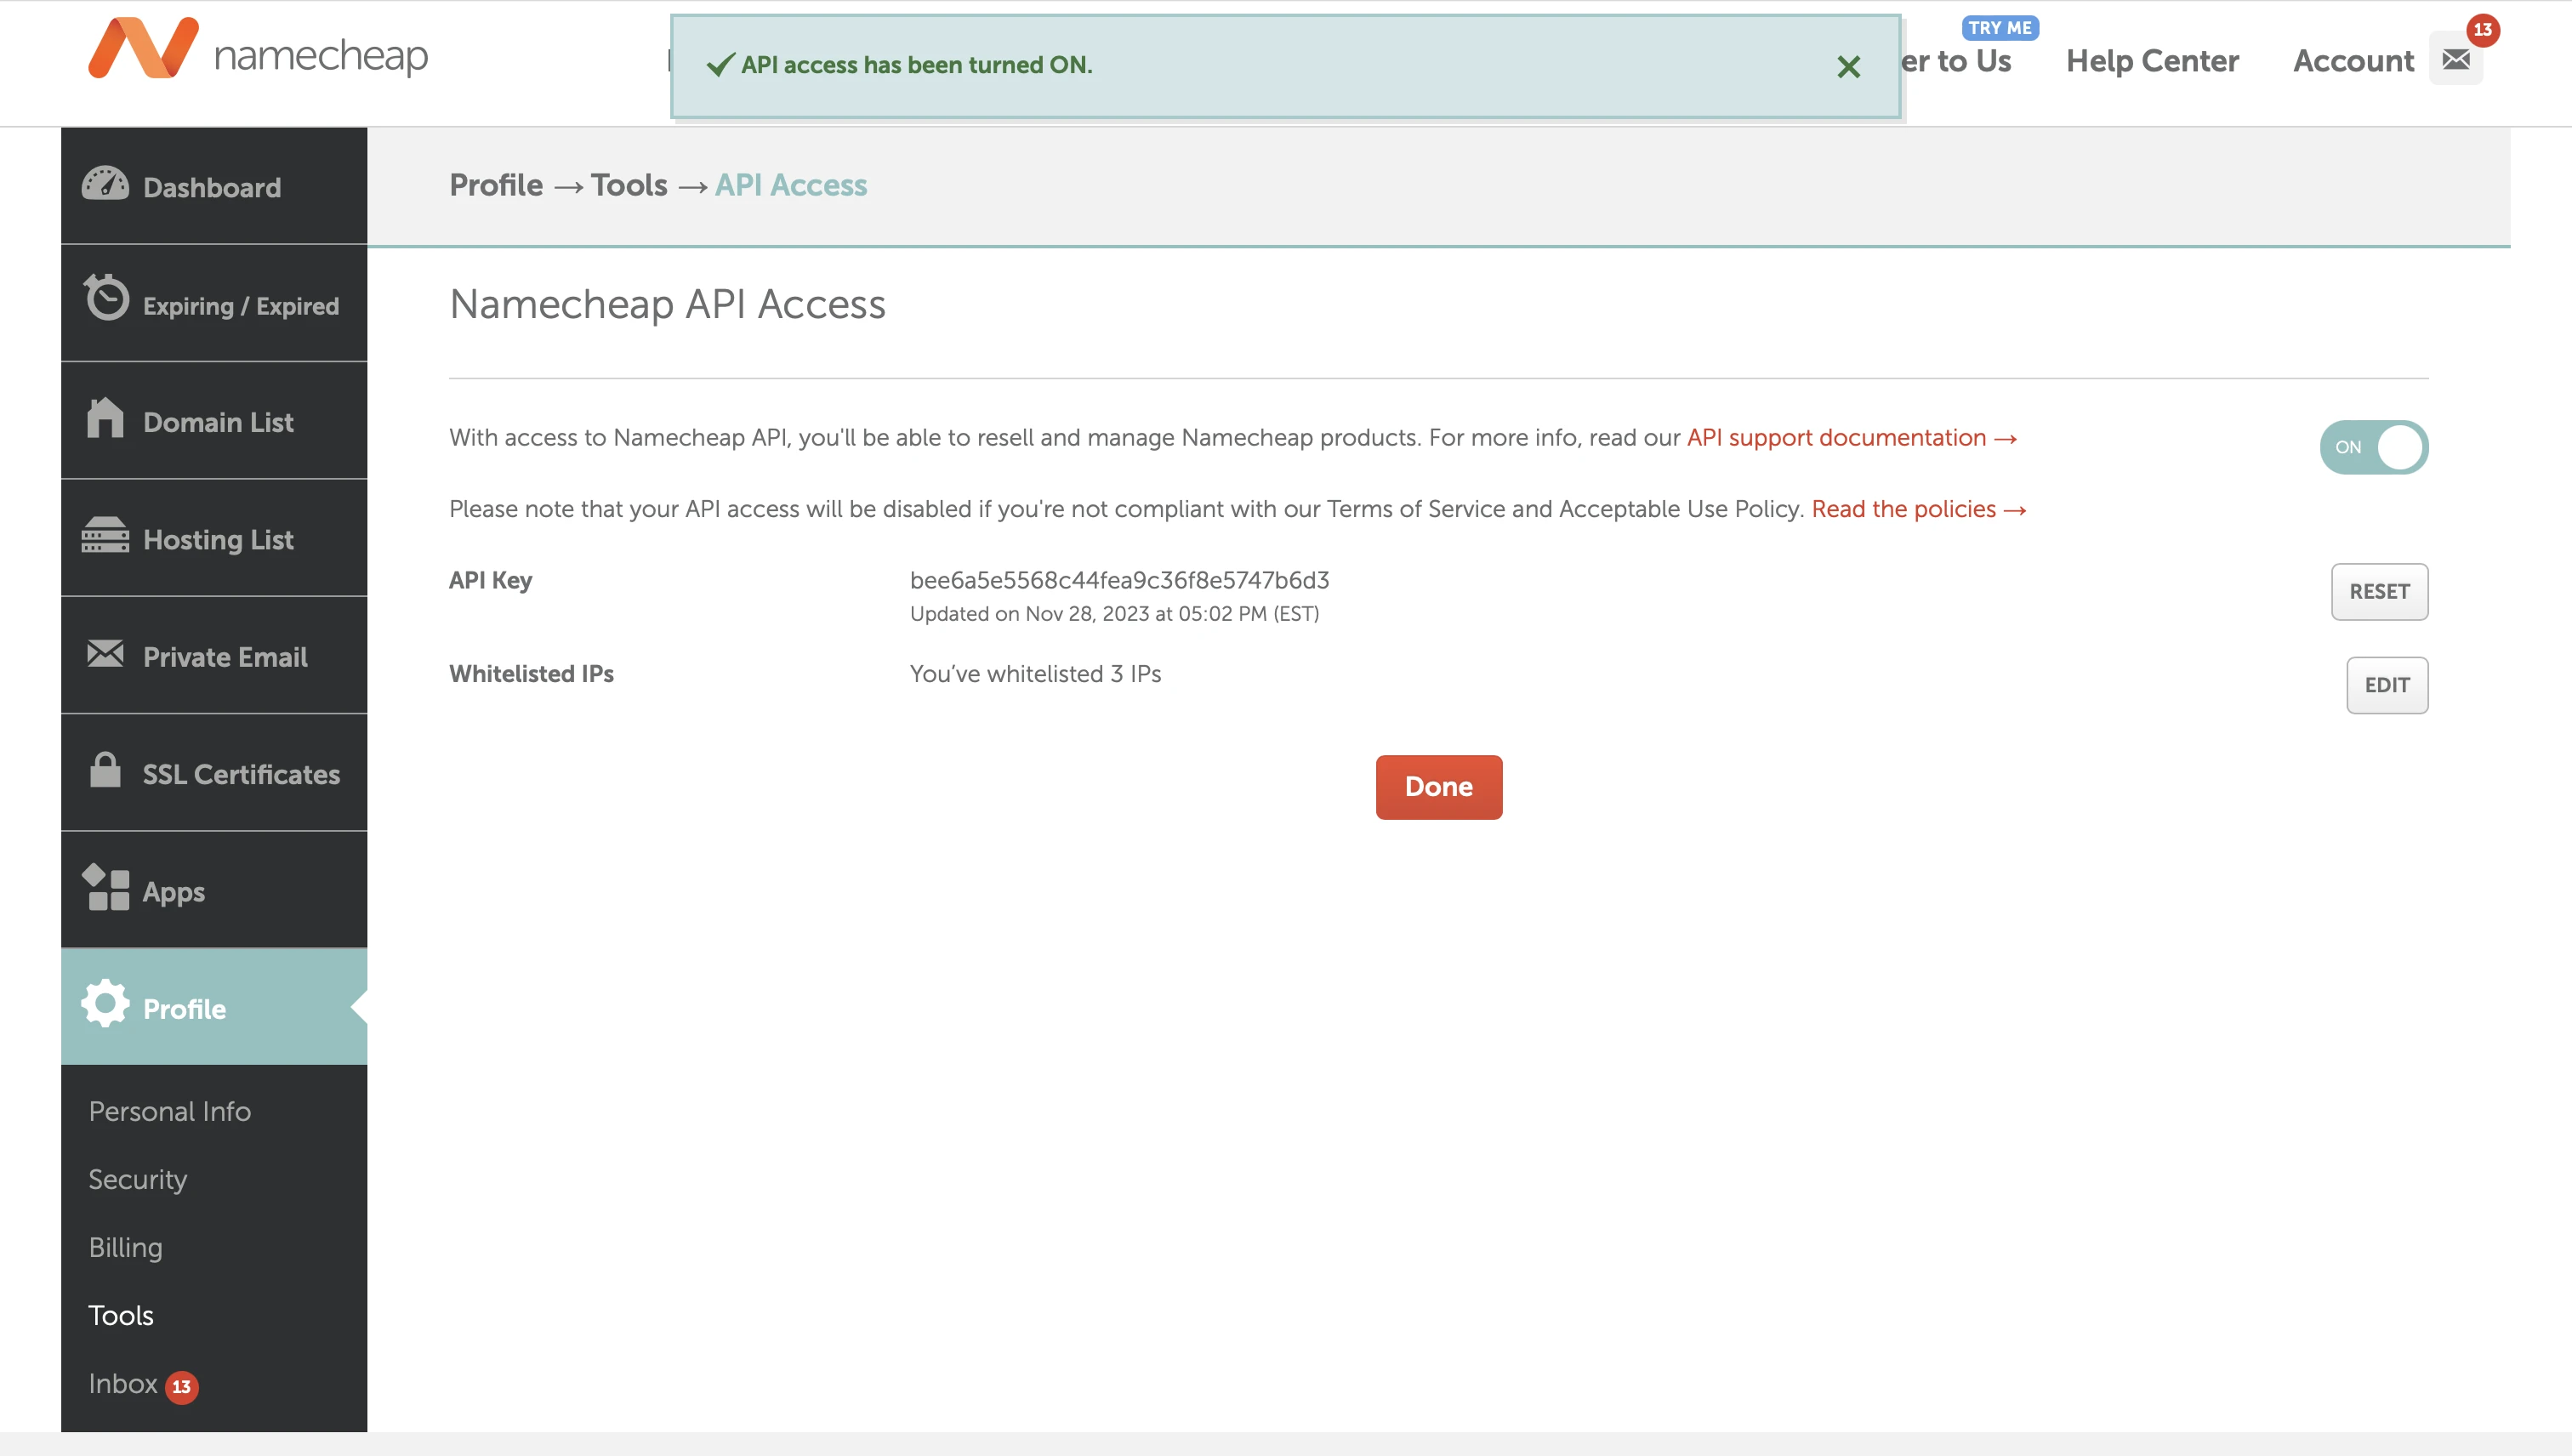The width and height of the screenshot is (2572, 1456).
Task: Open the Apps section
Action: (214, 891)
